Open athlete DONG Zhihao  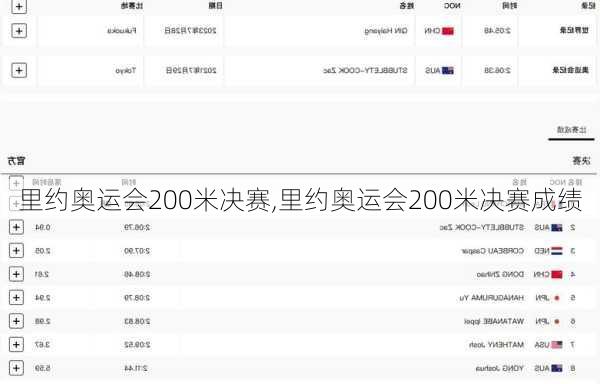tap(500, 274)
